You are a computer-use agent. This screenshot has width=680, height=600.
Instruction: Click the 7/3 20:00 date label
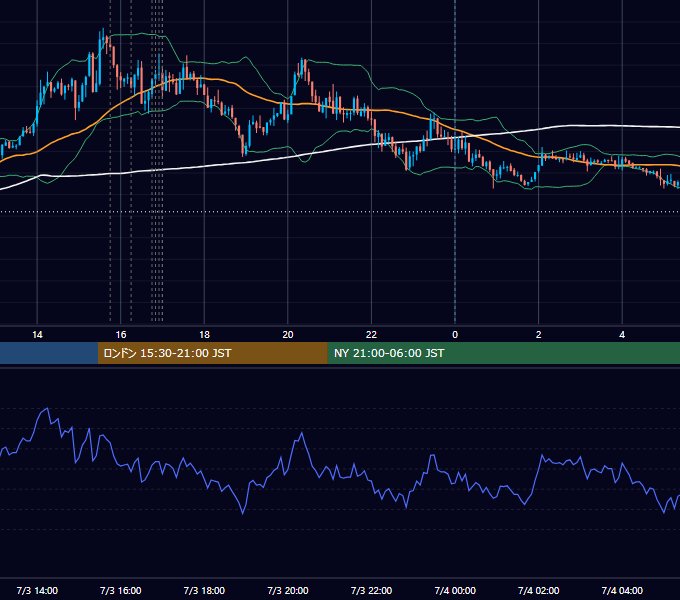coord(288,590)
